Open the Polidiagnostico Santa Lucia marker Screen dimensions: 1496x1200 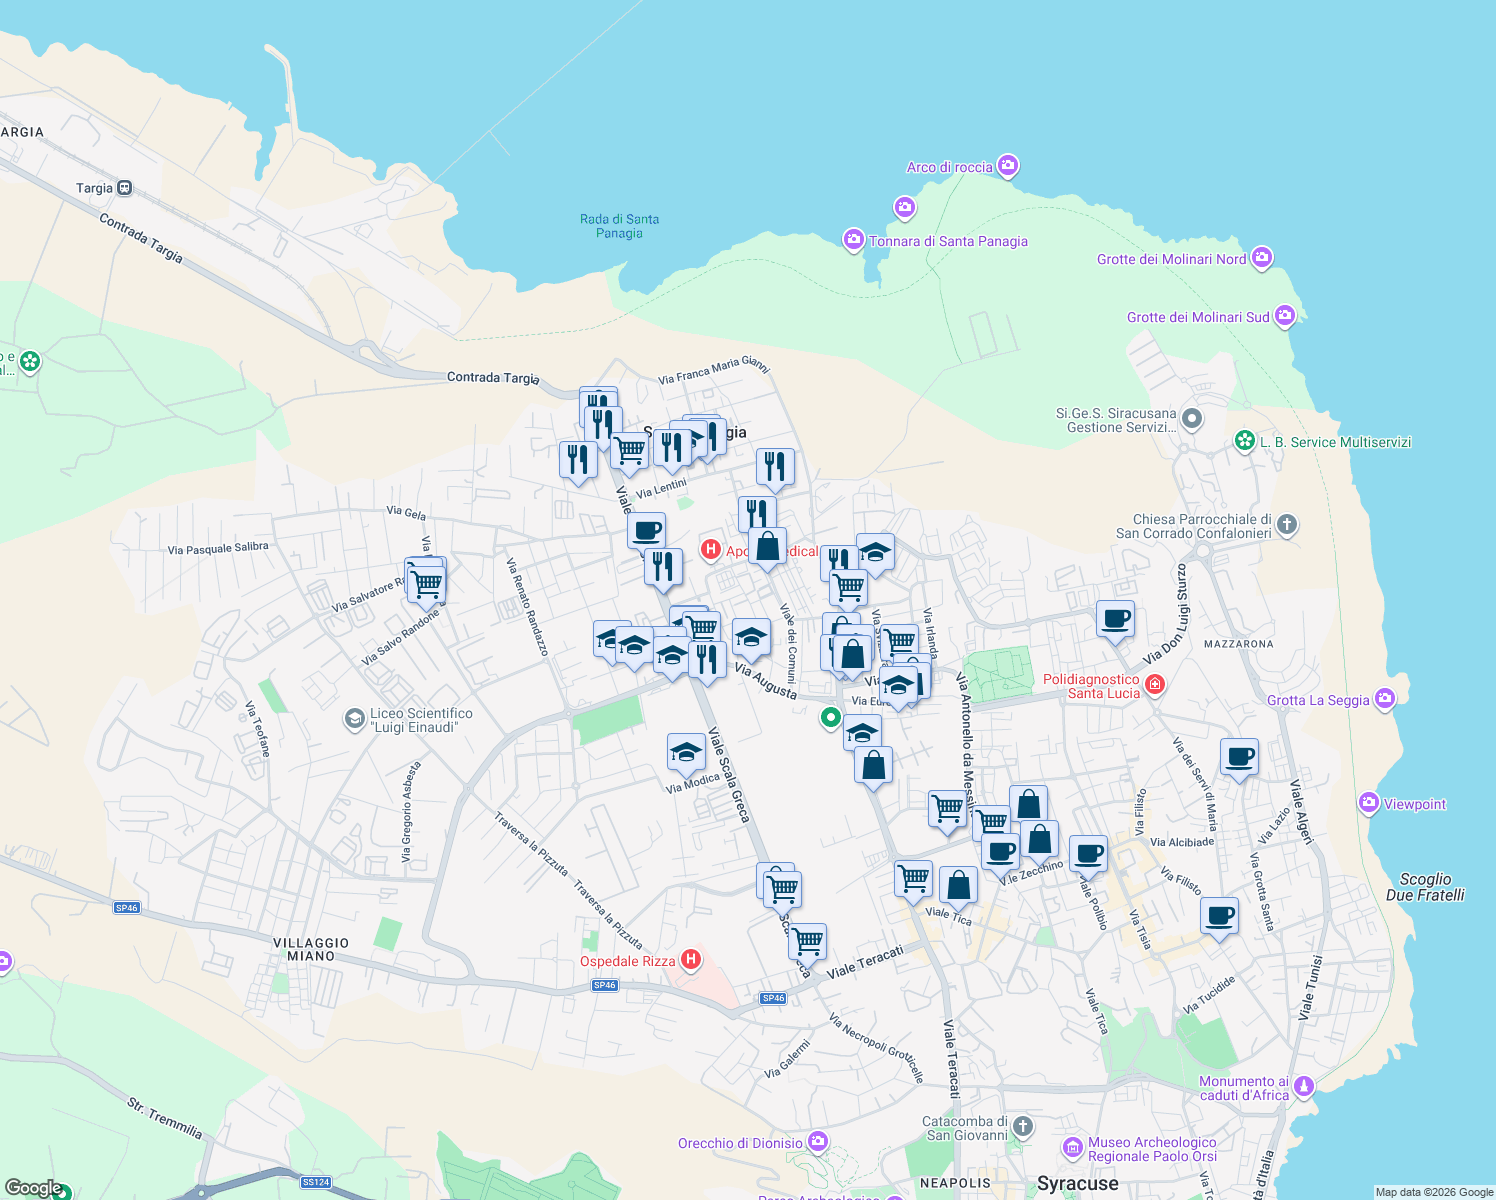tap(1155, 683)
